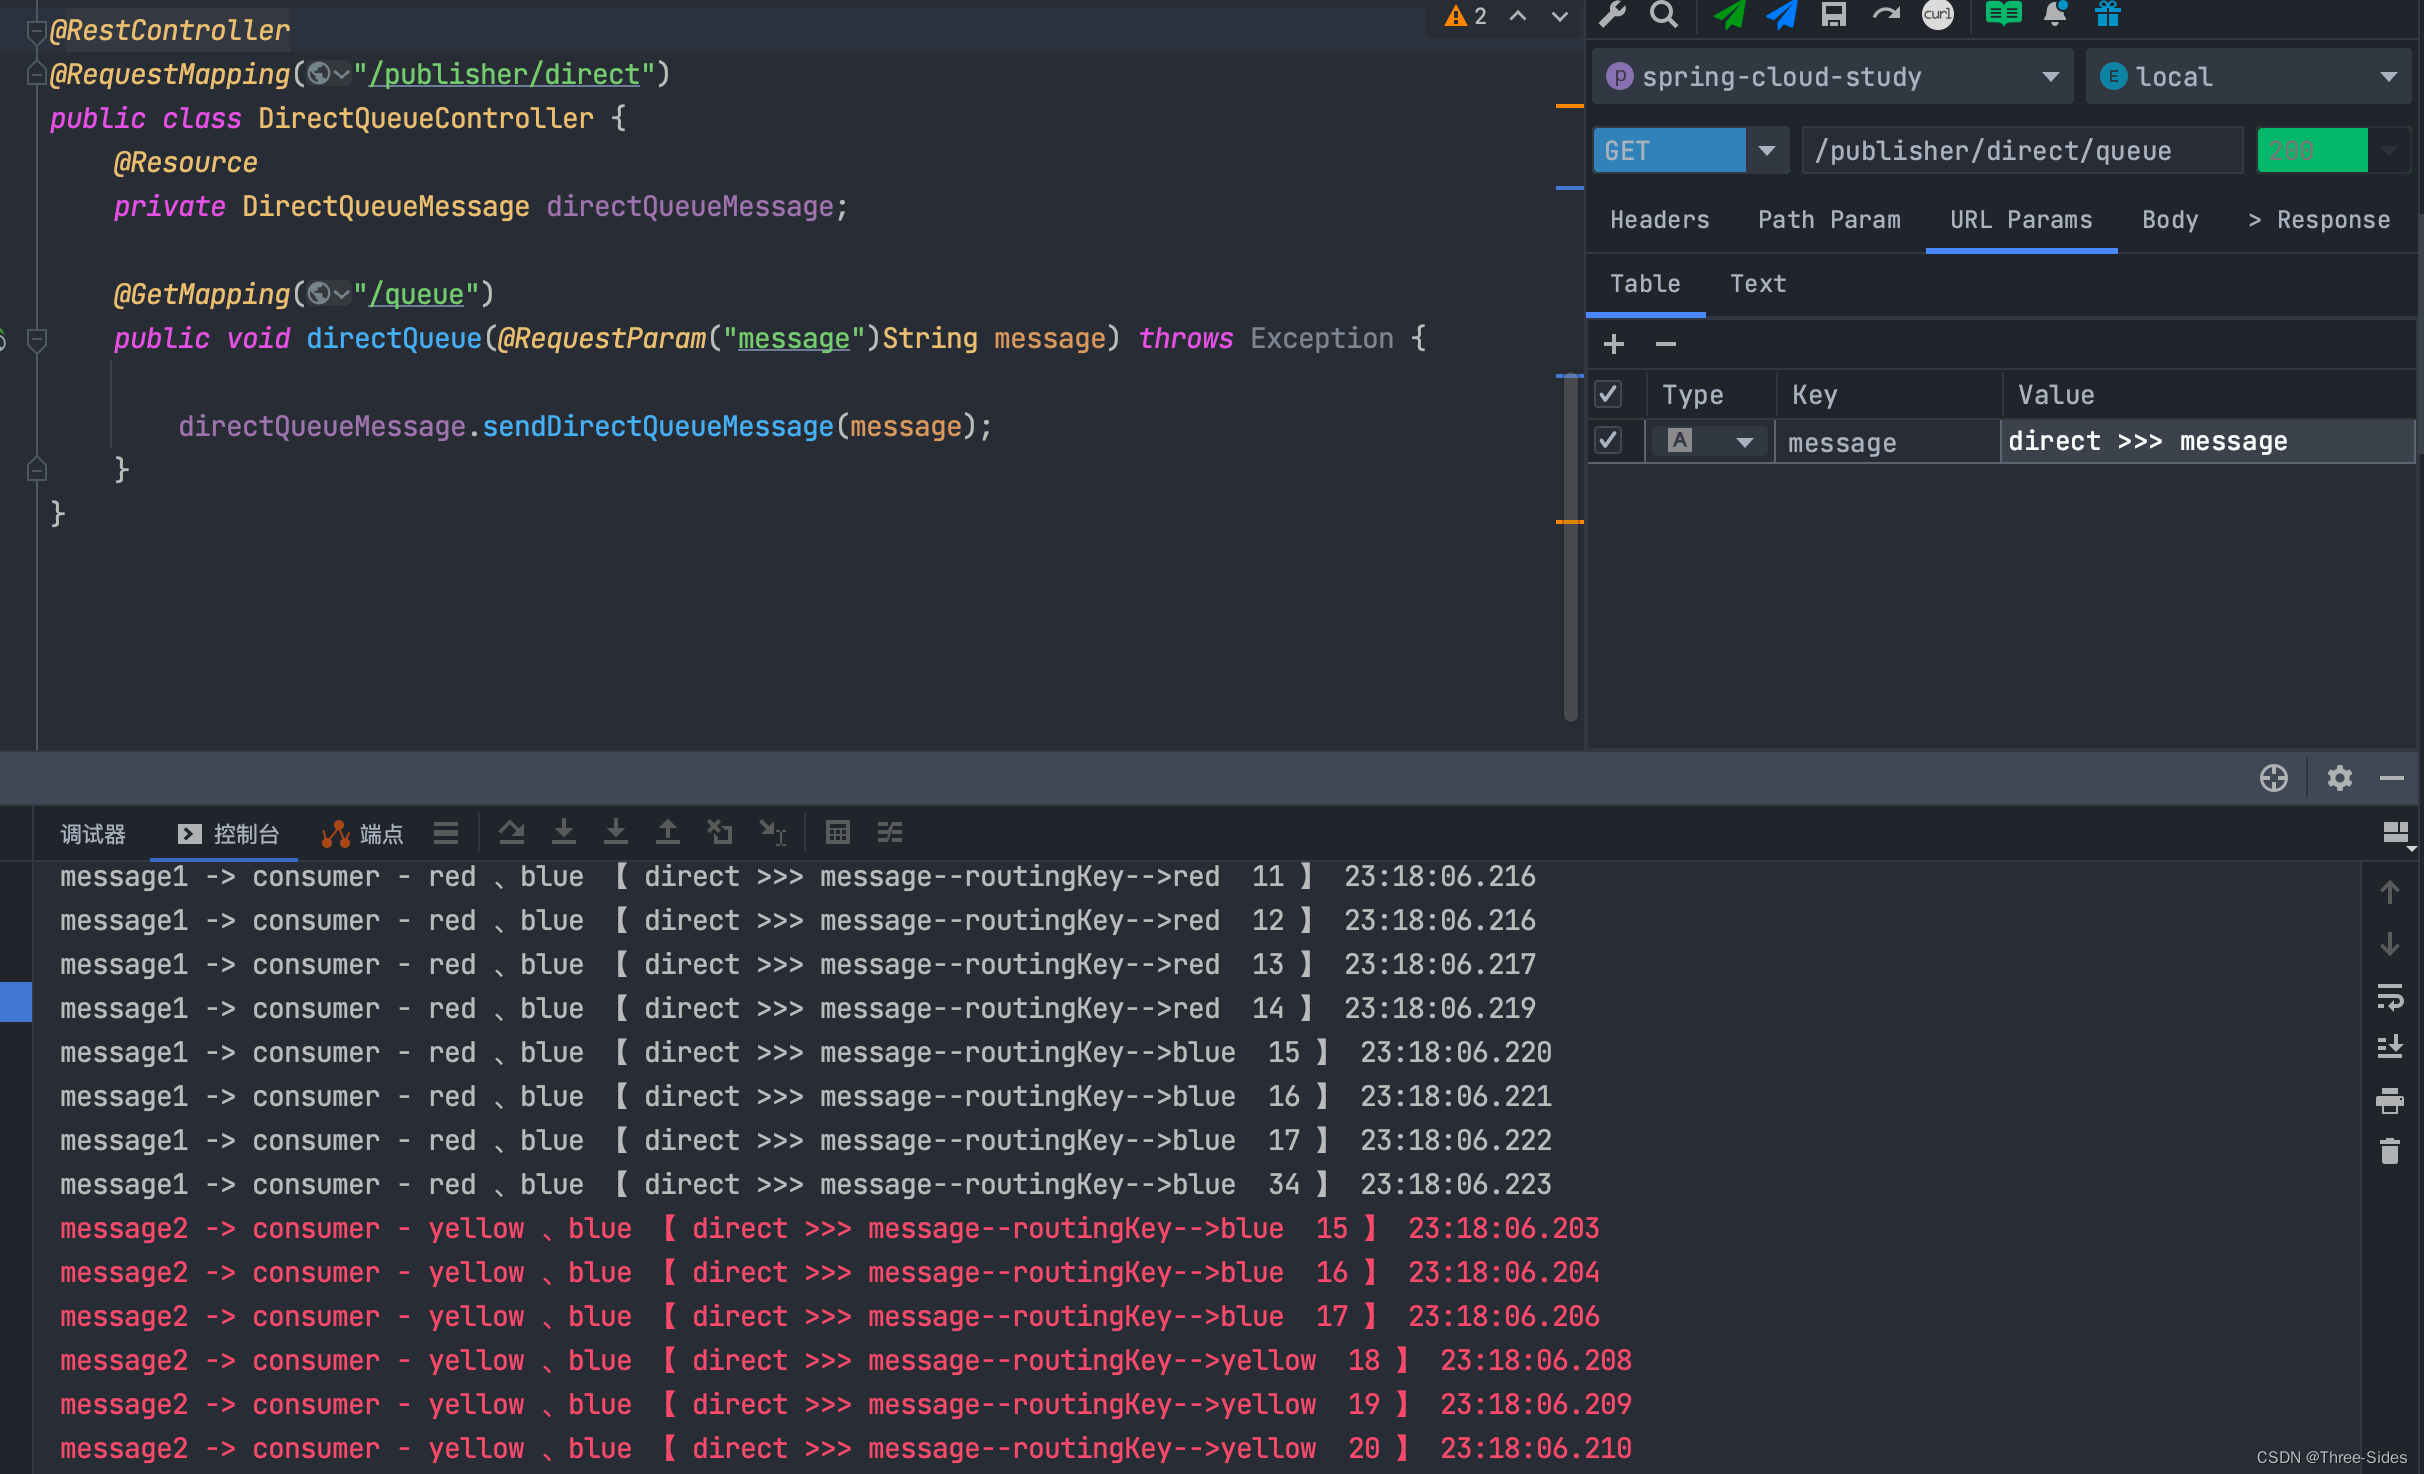Minimize the debug tool window
The width and height of the screenshot is (2424, 1474).
[x=2391, y=778]
